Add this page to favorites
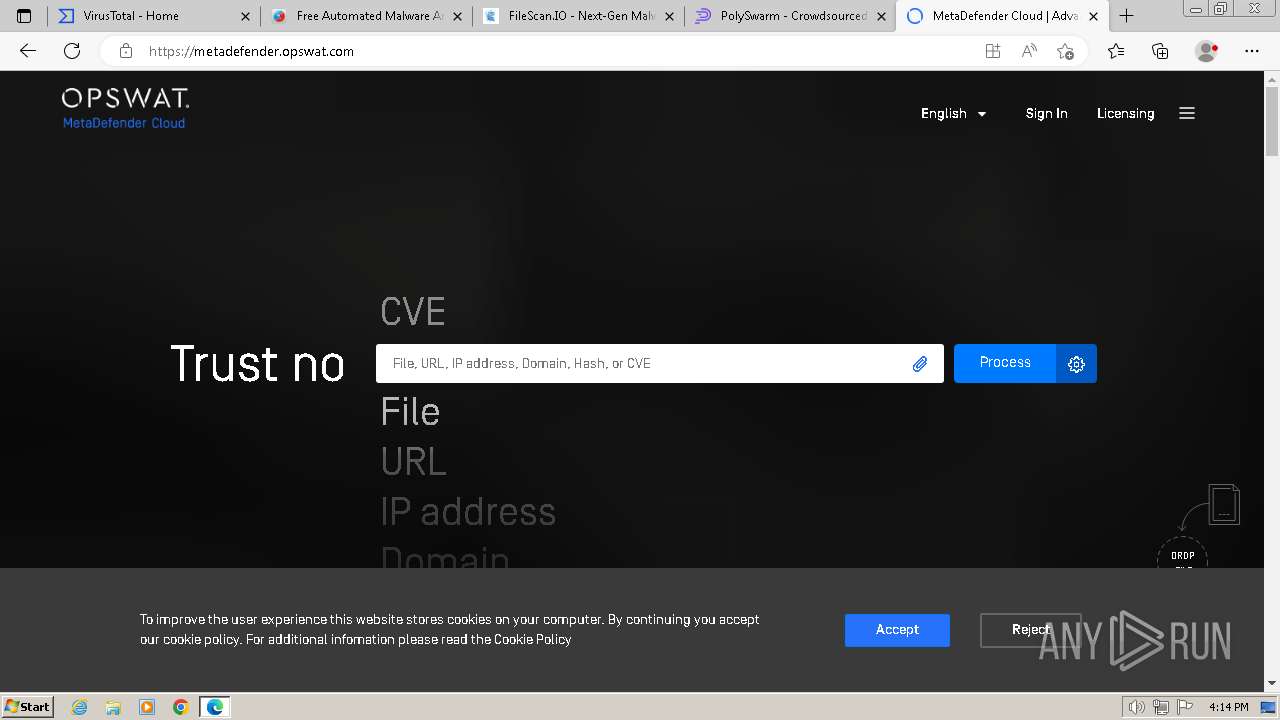1280x720 pixels. pyautogui.click(x=1065, y=51)
